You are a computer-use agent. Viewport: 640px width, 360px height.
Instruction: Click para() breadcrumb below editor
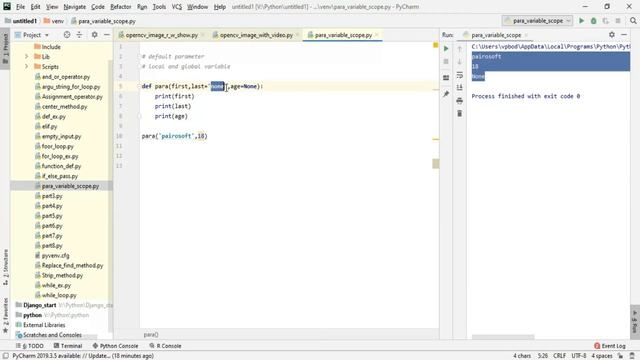click(151, 335)
